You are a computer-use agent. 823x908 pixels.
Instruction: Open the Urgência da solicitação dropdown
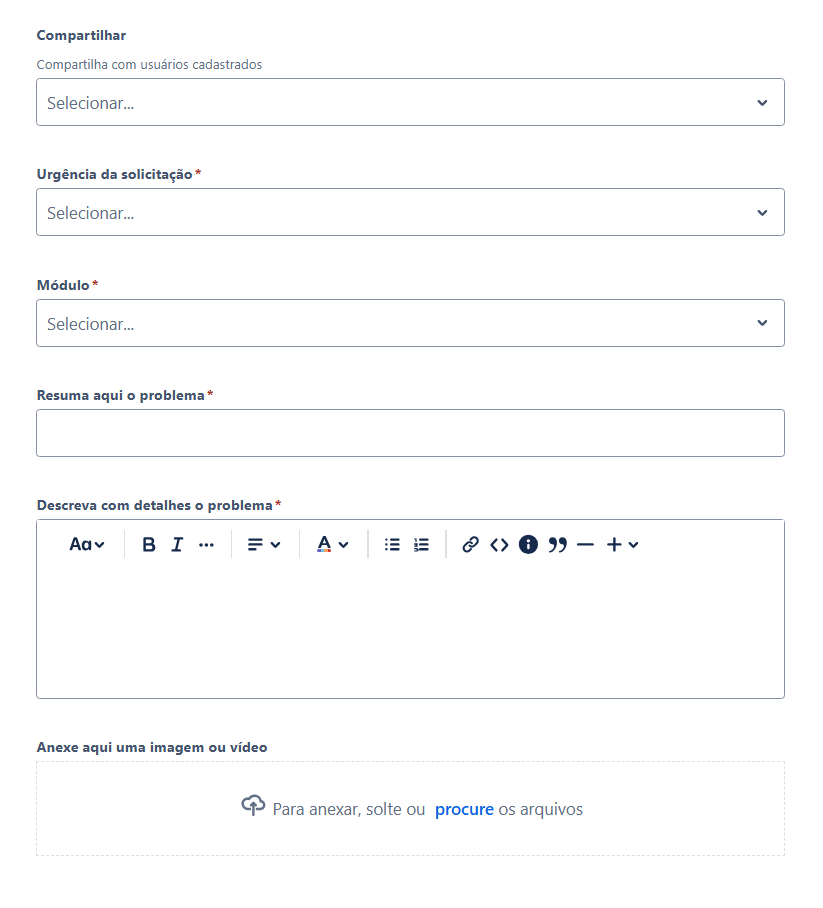point(411,212)
